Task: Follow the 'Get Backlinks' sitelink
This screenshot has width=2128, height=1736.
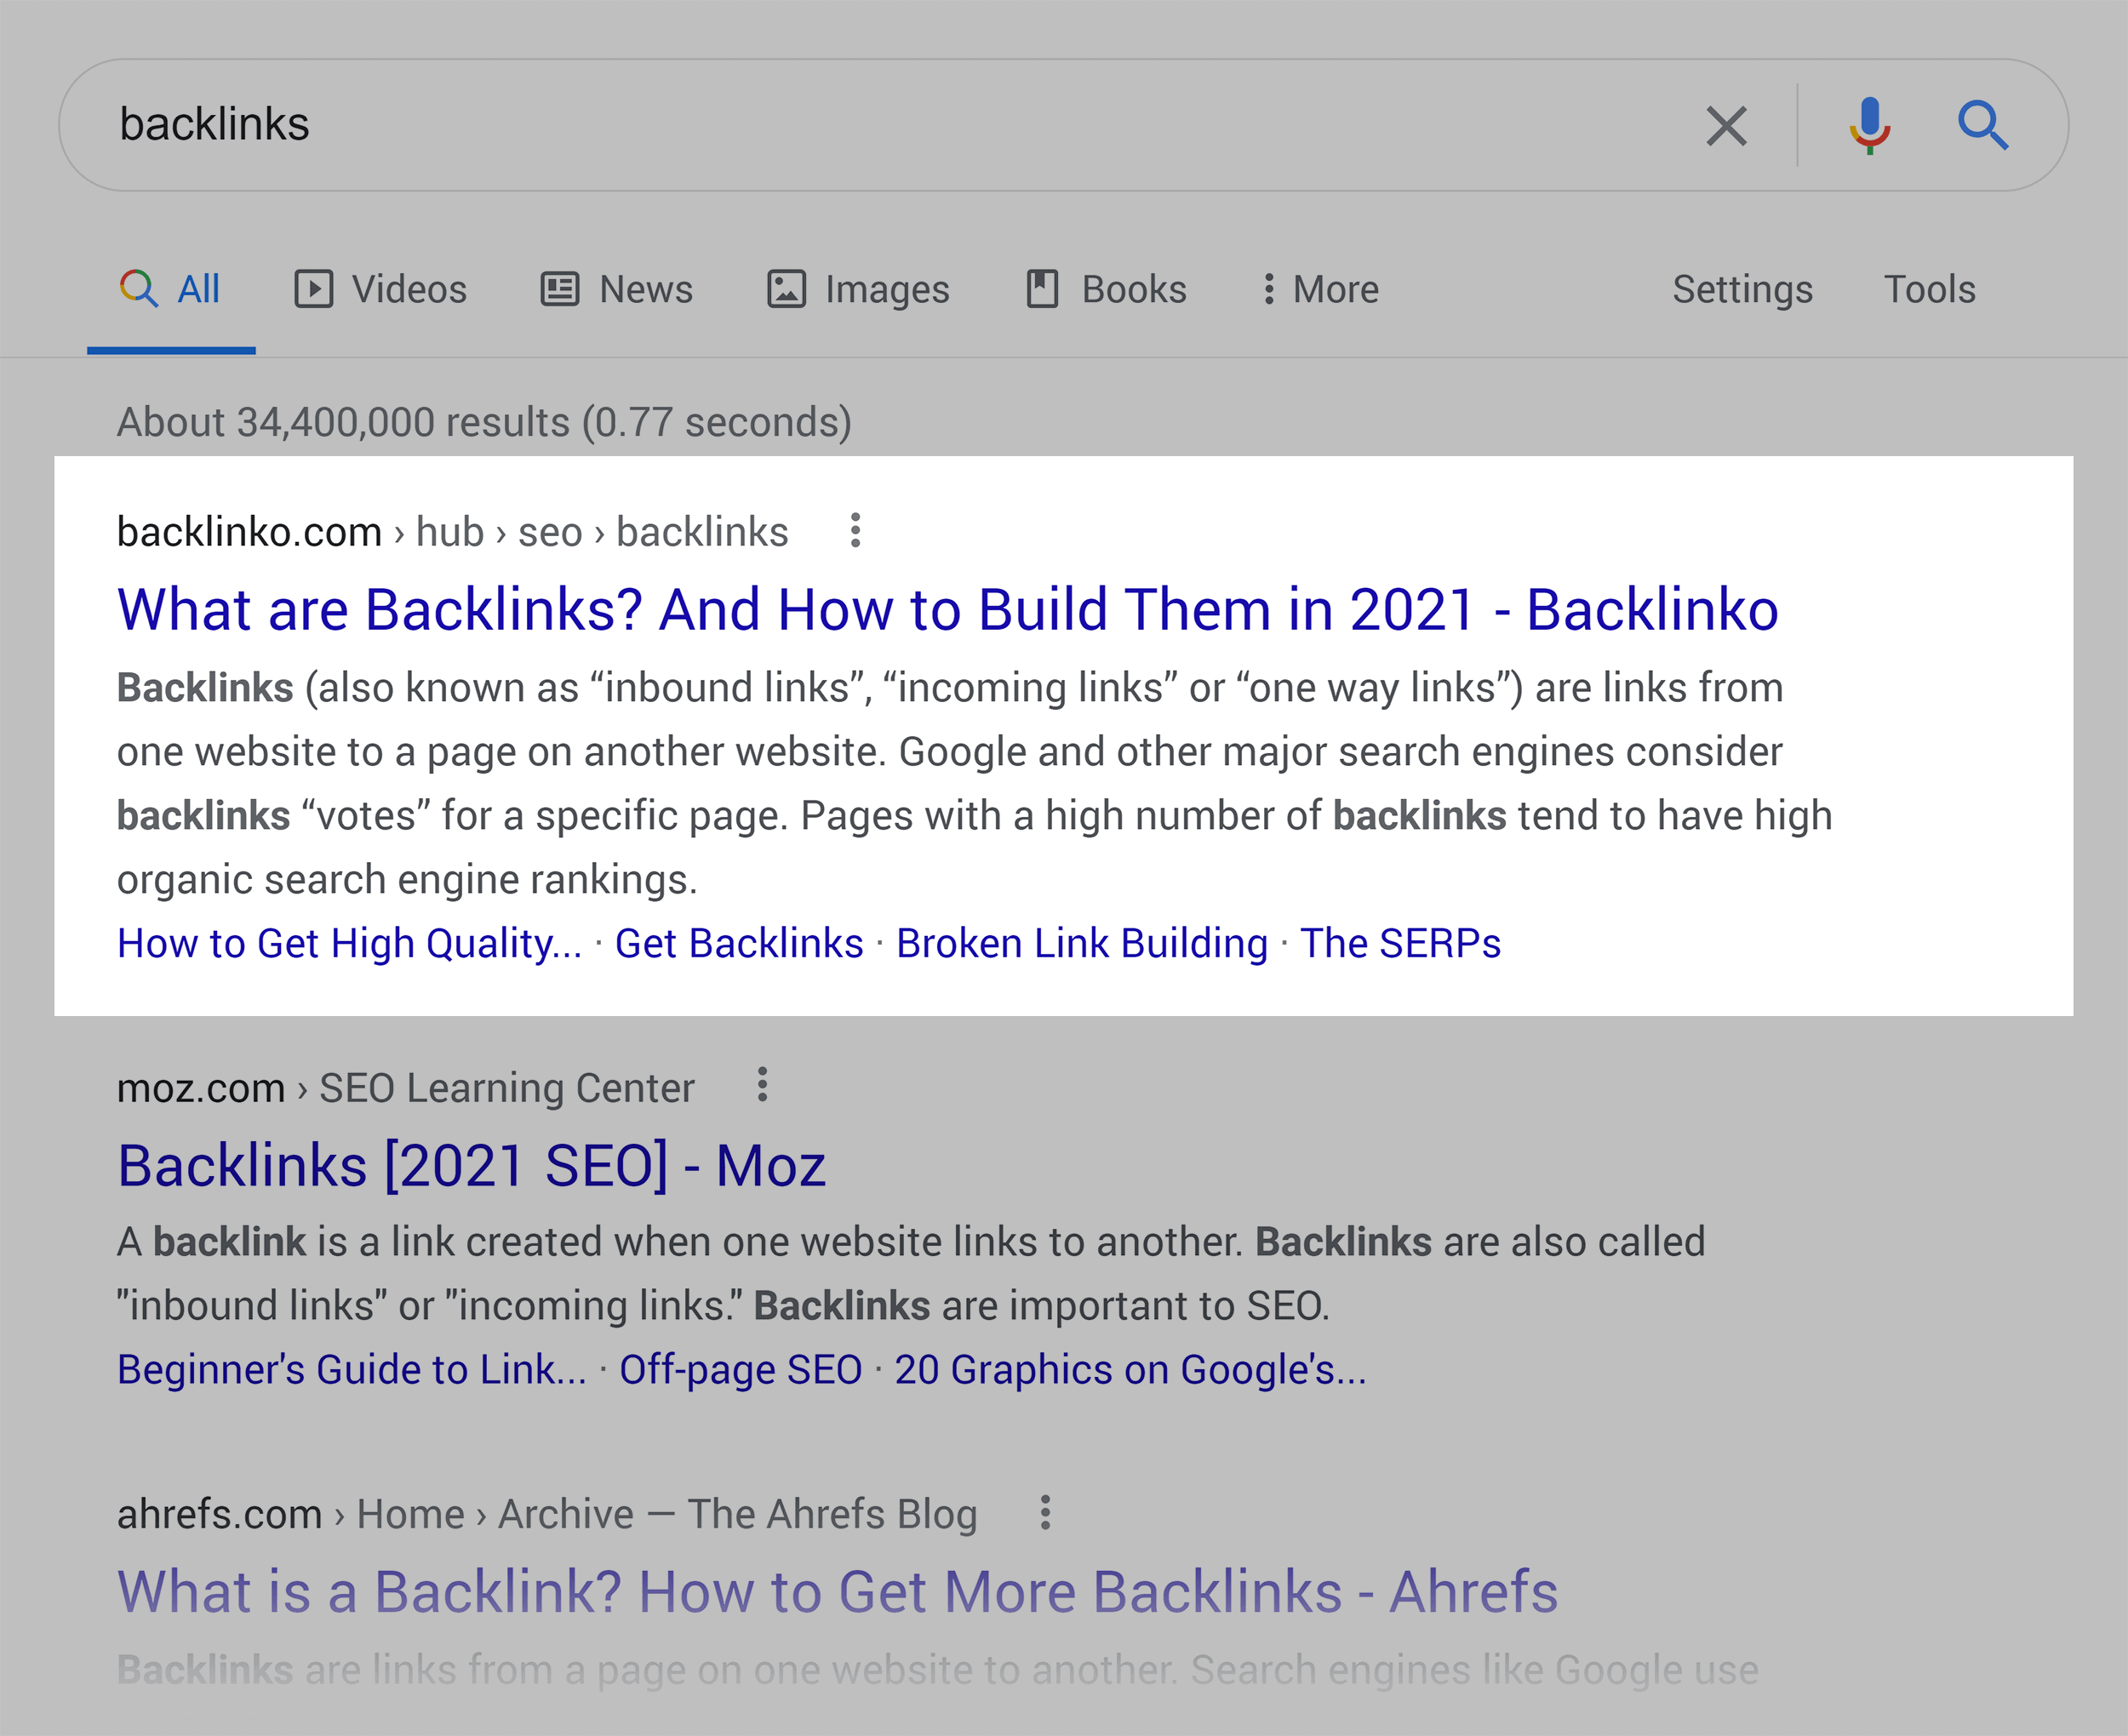Action: point(739,944)
